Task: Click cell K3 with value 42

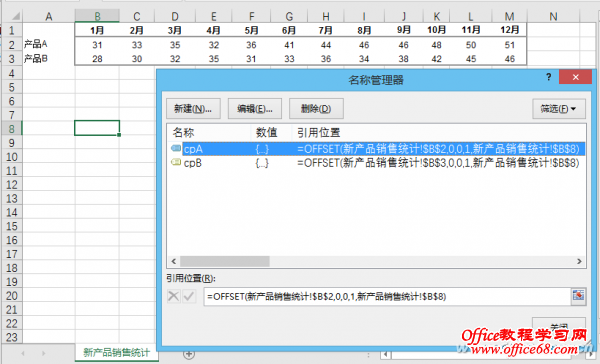Action: point(437,59)
